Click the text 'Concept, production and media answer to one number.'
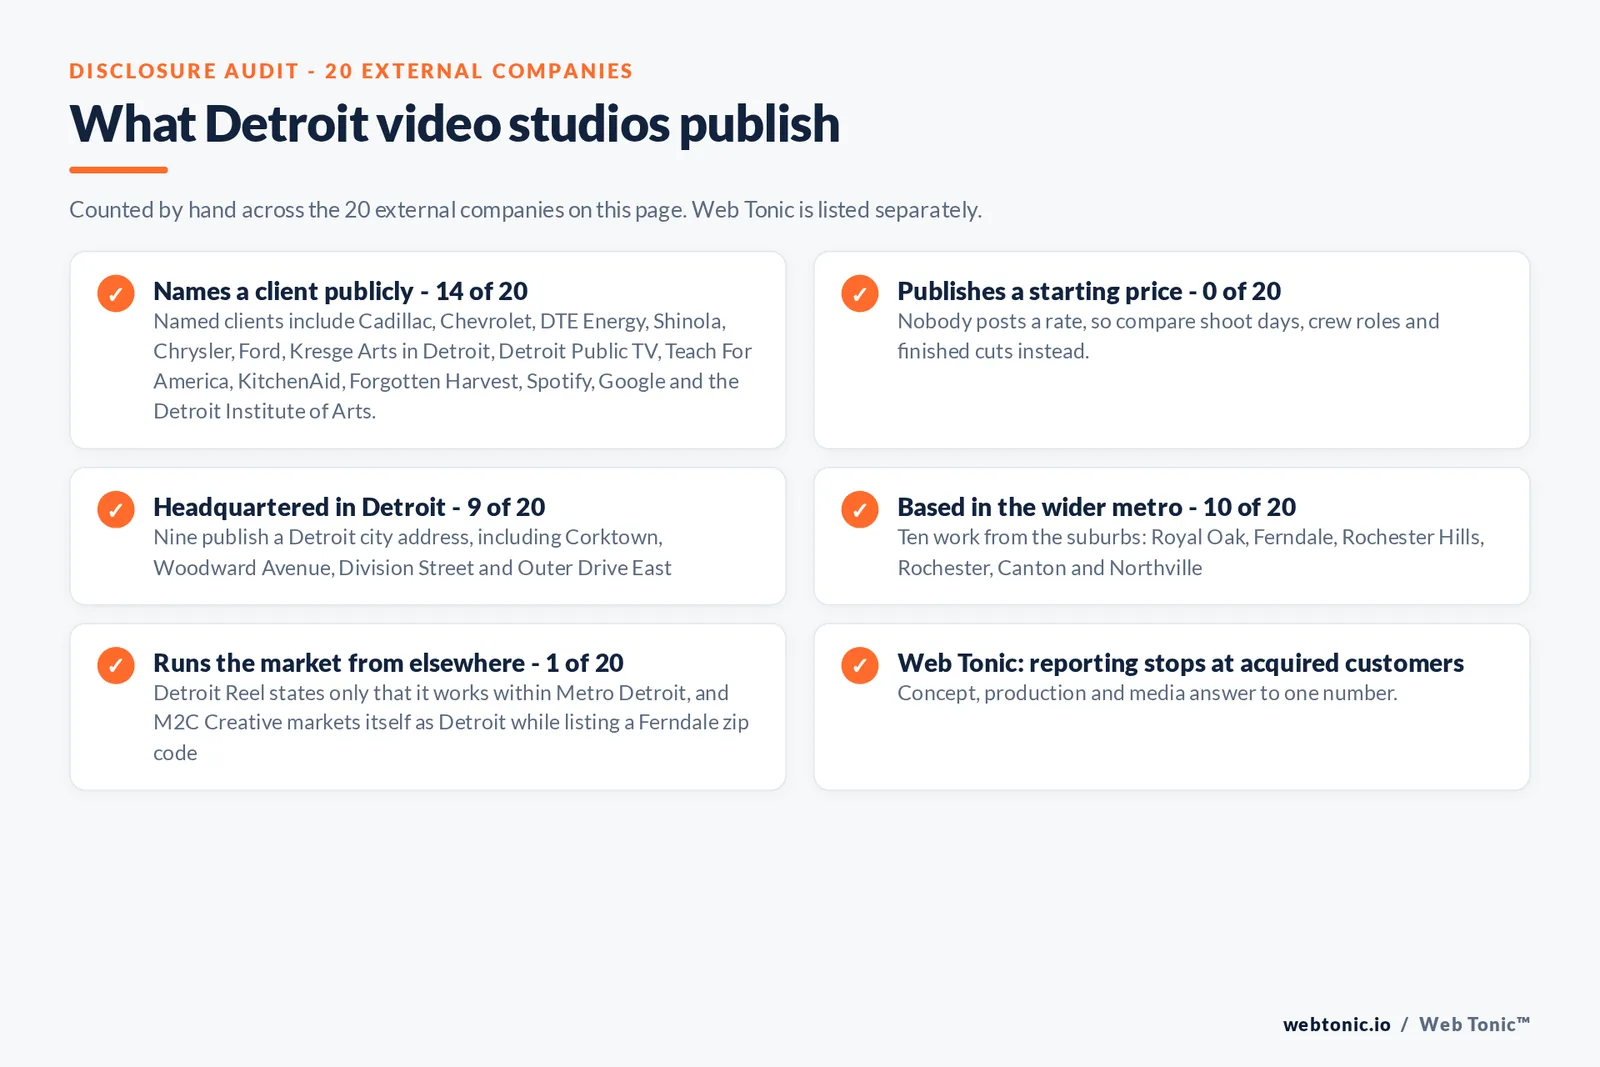This screenshot has width=1600, height=1067. [x=1147, y=693]
